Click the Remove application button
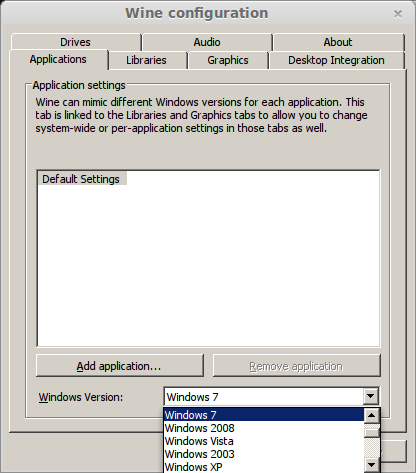 point(296,366)
